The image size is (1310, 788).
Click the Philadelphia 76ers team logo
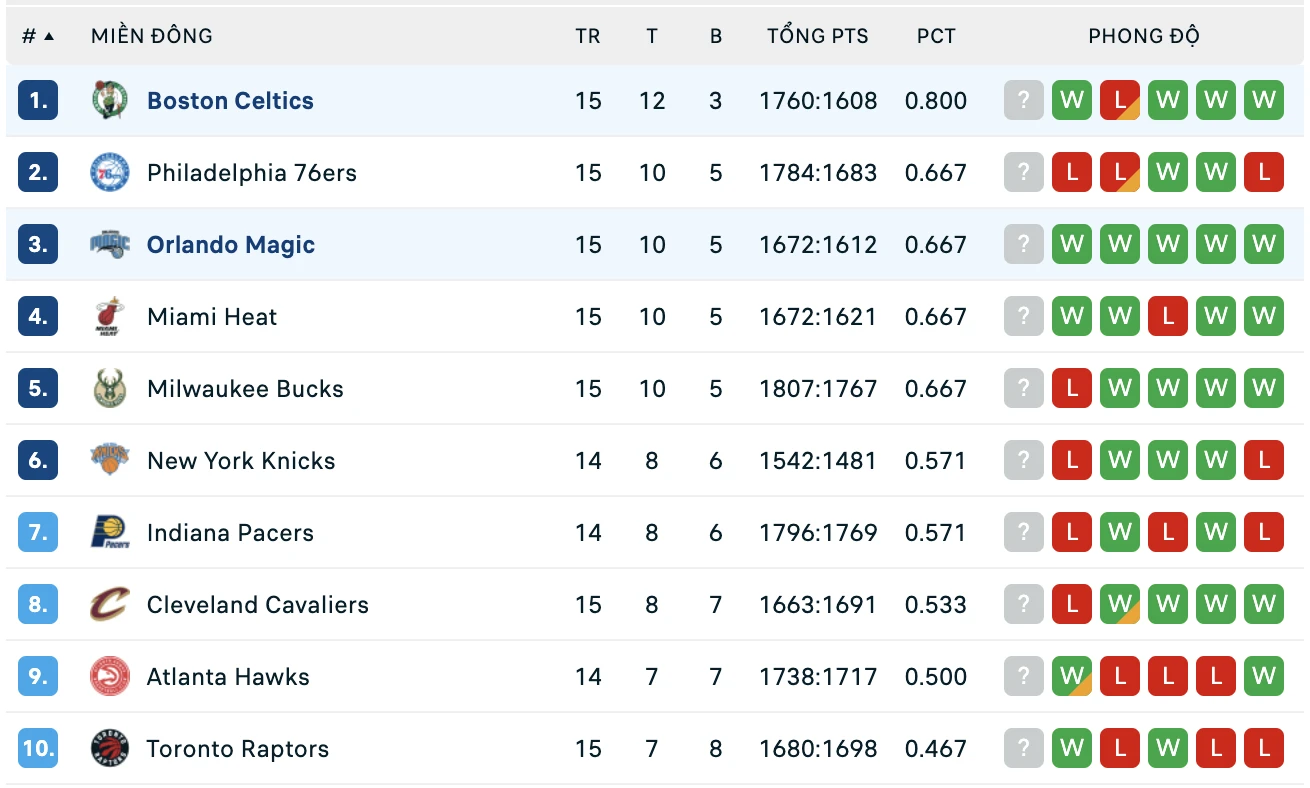[x=110, y=173]
